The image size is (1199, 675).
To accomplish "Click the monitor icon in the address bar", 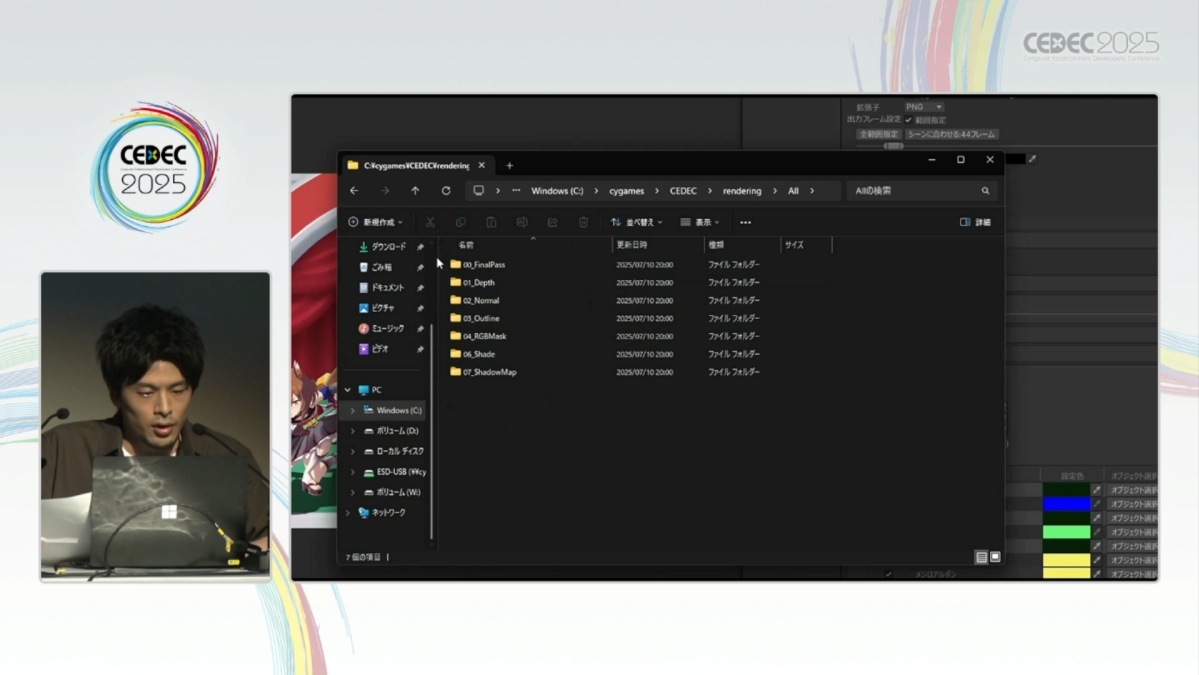I will (x=479, y=191).
